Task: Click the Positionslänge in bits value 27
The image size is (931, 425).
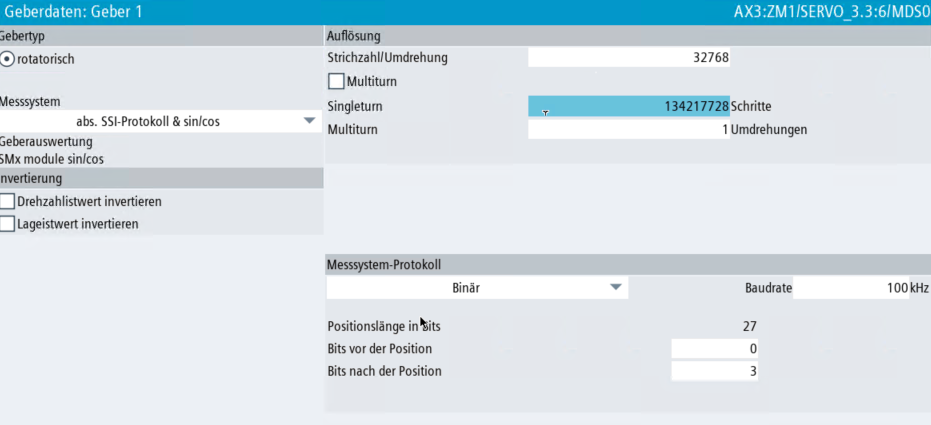Action: tap(749, 326)
